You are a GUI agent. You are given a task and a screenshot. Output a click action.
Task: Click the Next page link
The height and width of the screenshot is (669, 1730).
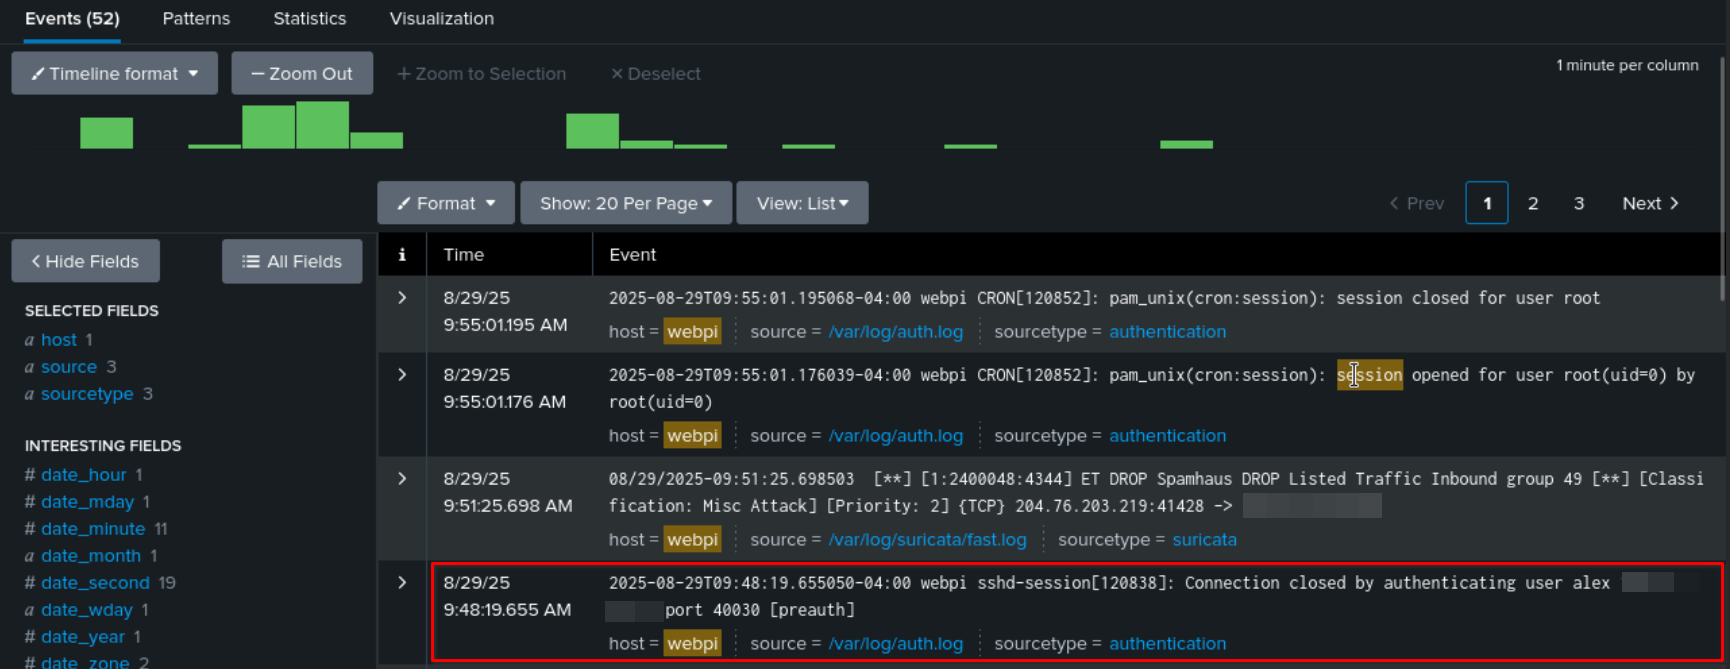[x=1651, y=203]
